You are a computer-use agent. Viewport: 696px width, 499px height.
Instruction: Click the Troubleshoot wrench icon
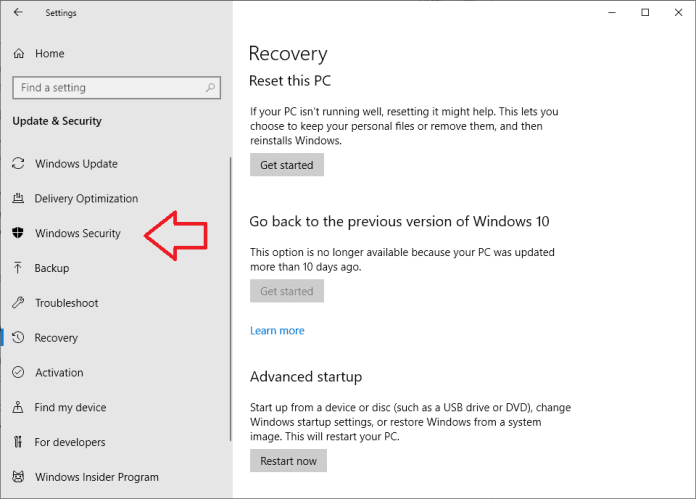[18, 303]
